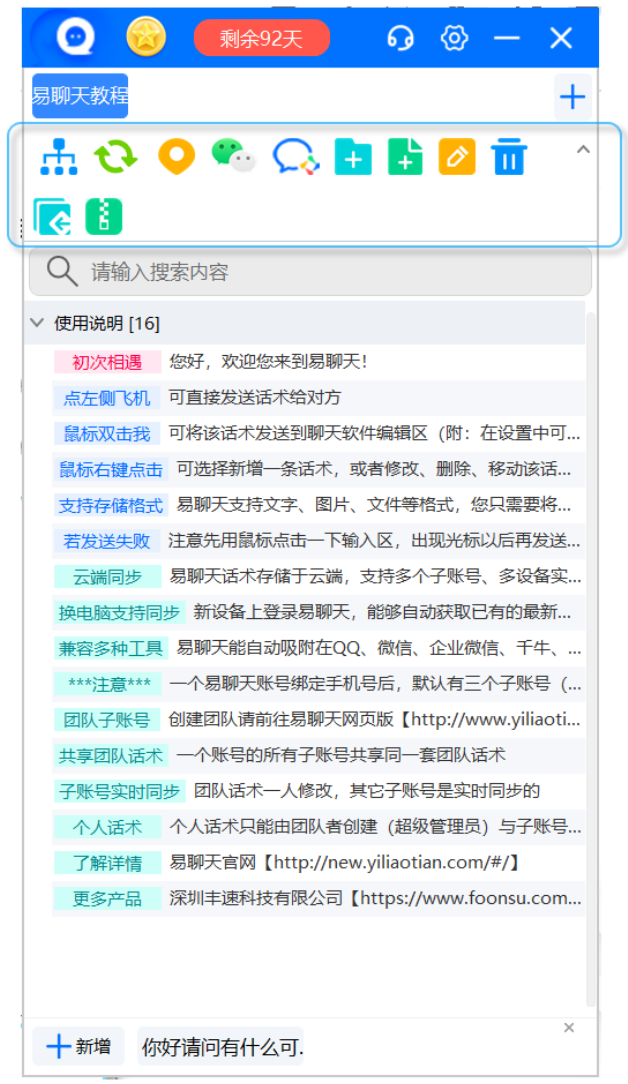Select the 了解详情 script row
628x1084 pixels.
(318, 863)
